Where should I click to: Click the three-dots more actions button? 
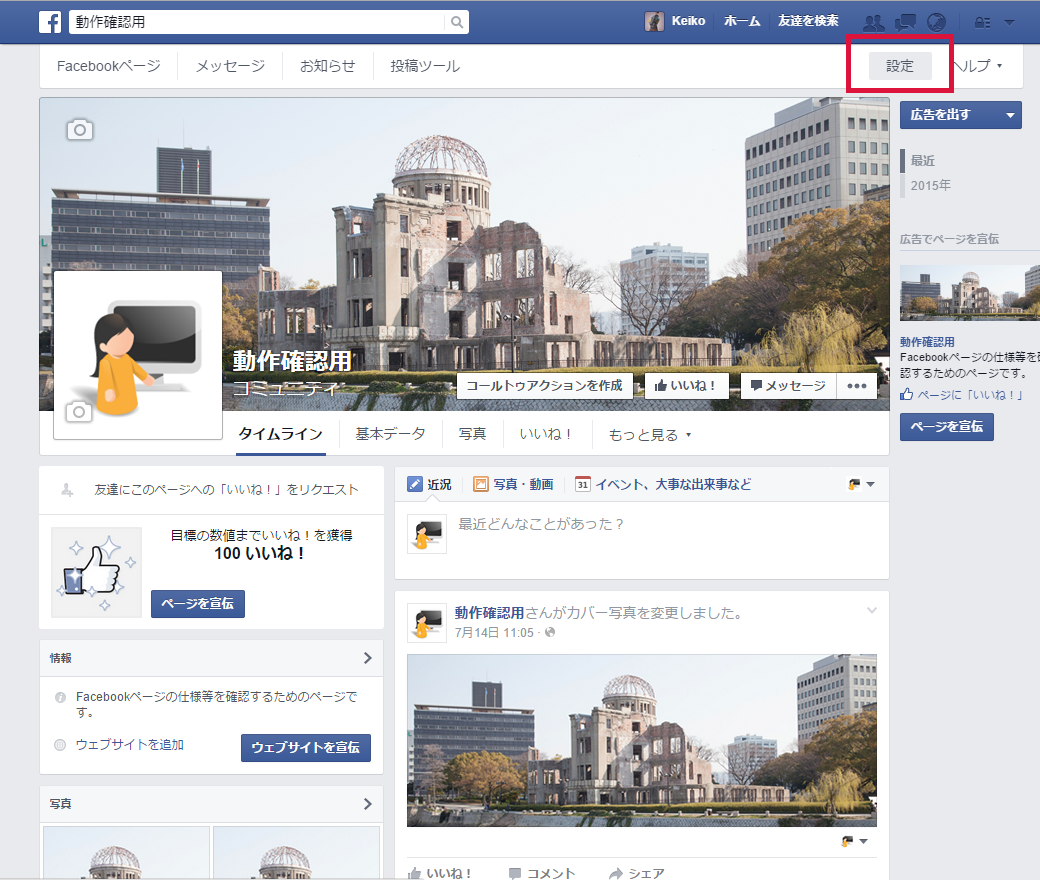tap(857, 386)
